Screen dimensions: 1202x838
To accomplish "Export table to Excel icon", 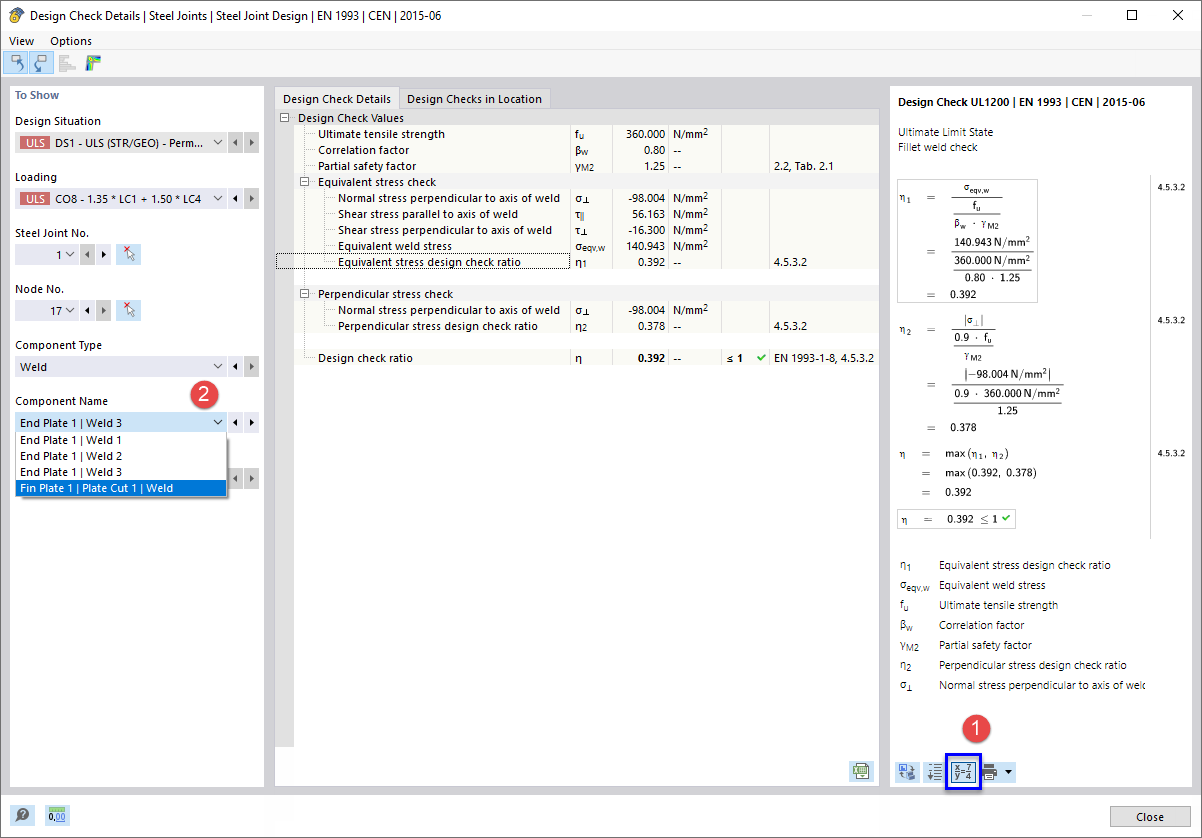I will (x=860, y=771).
